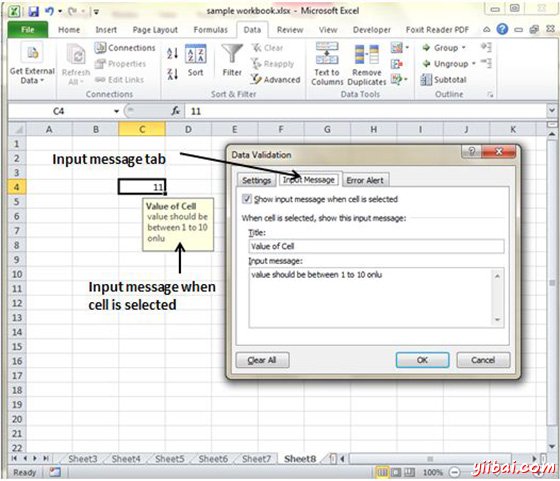Open the Developer ribbon tab
Viewport: 560px width, 481px height.
(371, 30)
